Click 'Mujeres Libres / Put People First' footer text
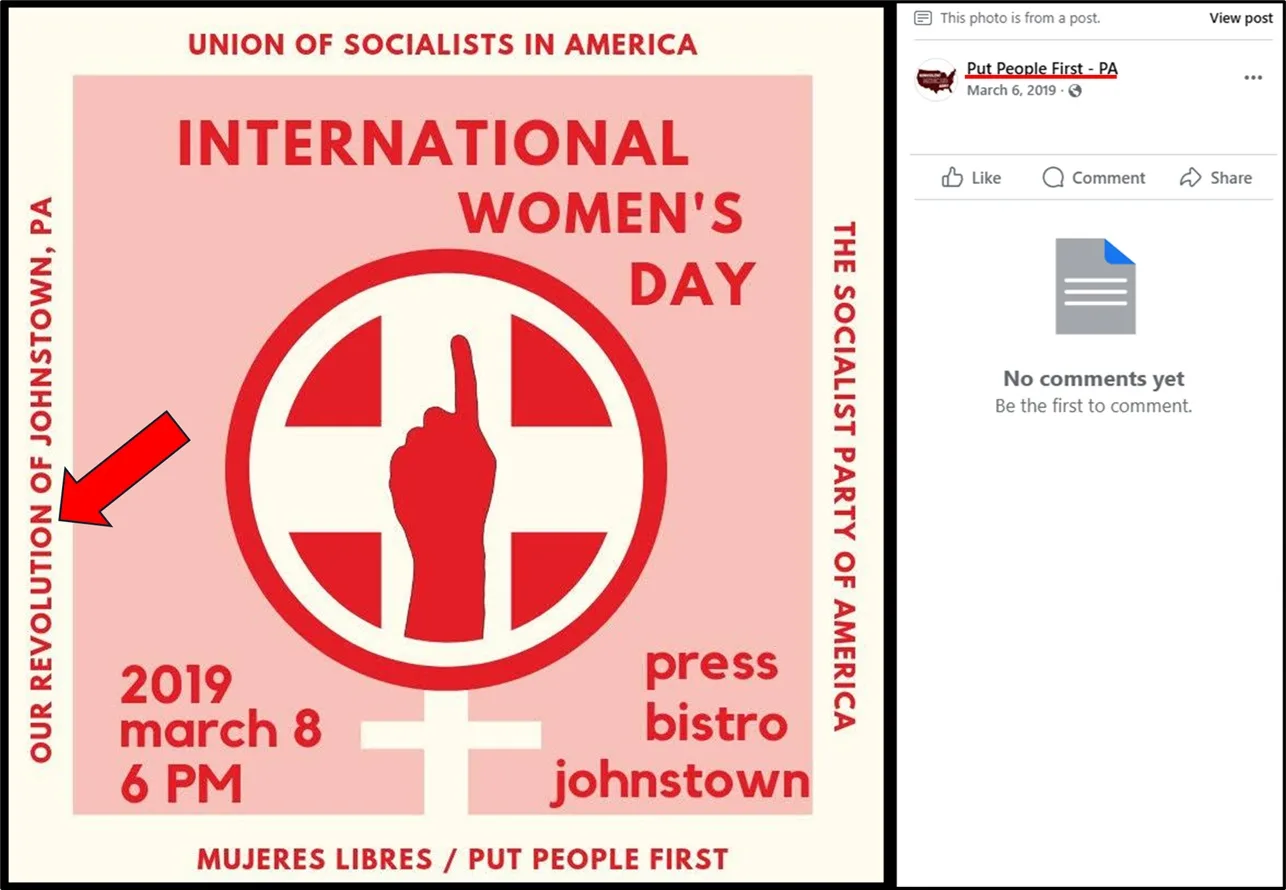This screenshot has height=890, width=1286. (462, 858)
